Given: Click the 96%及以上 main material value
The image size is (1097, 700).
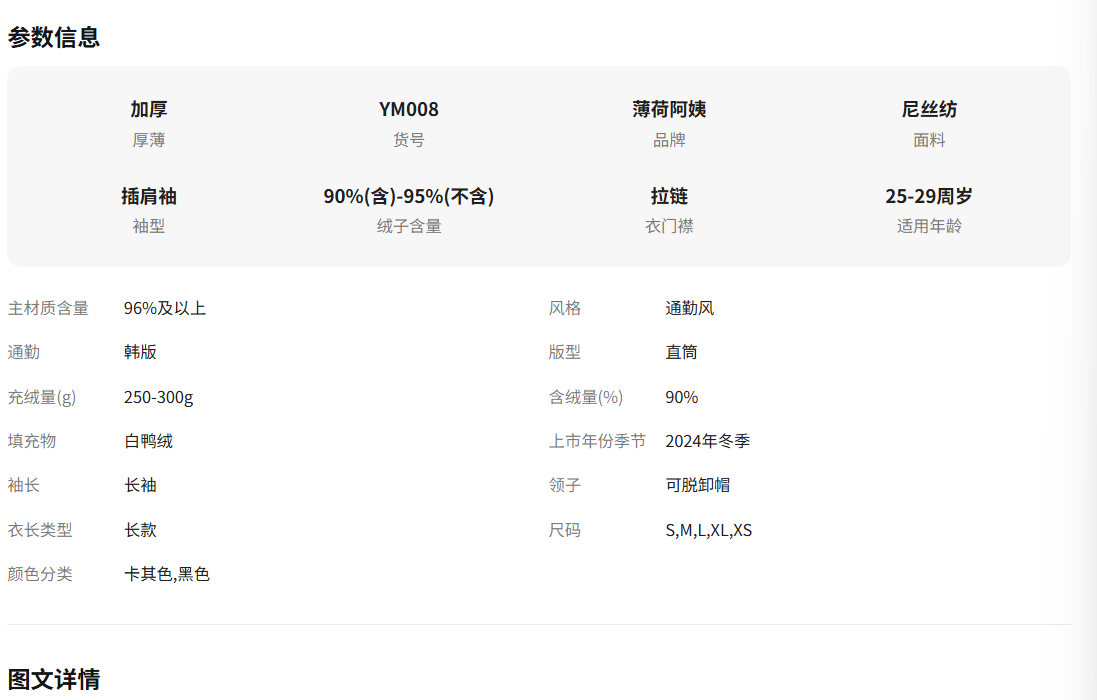Looking at the screenshot, I should click(165, 308).
